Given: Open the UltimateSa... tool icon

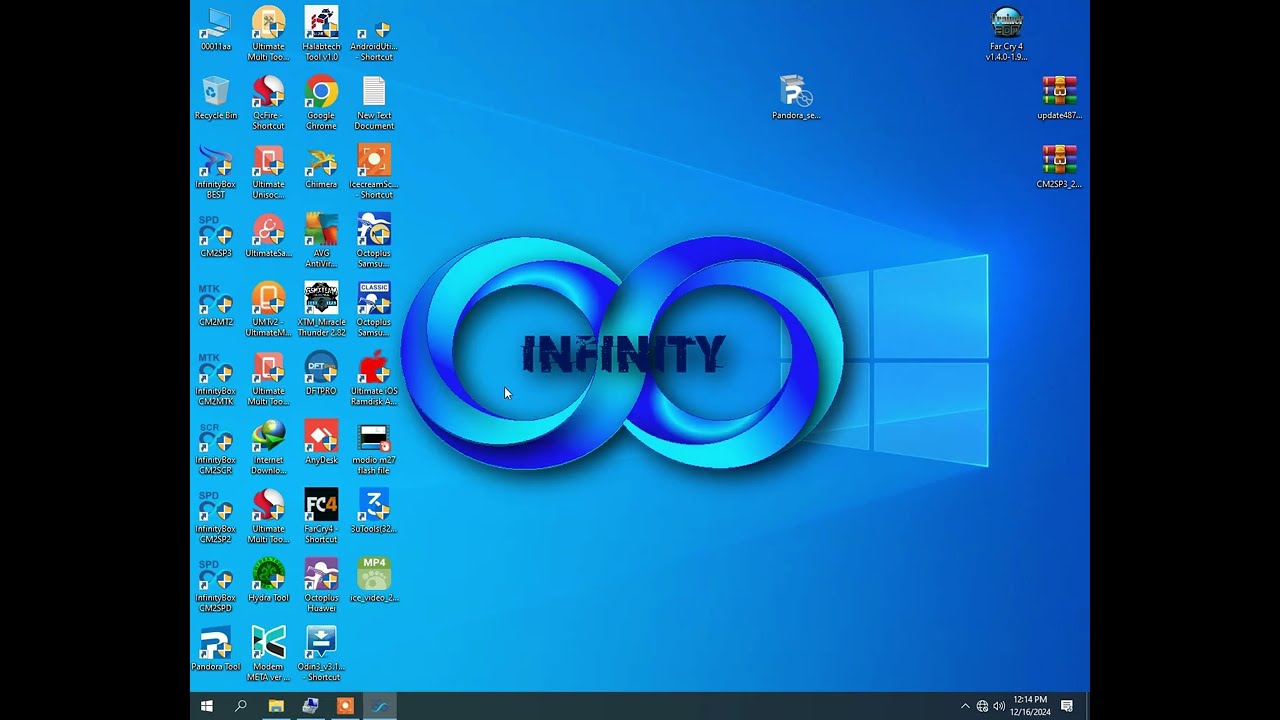Looking at the screenshot, I should pyautogui.click(x=268, y=235).
